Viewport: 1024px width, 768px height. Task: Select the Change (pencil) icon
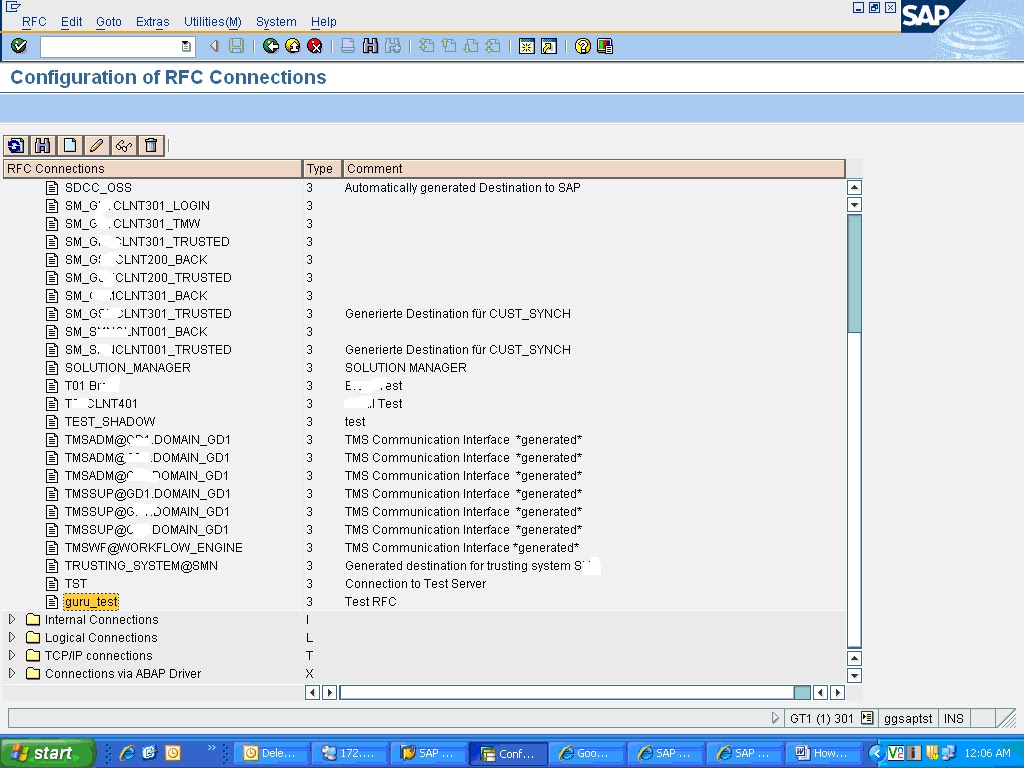[x=95, y=145]
